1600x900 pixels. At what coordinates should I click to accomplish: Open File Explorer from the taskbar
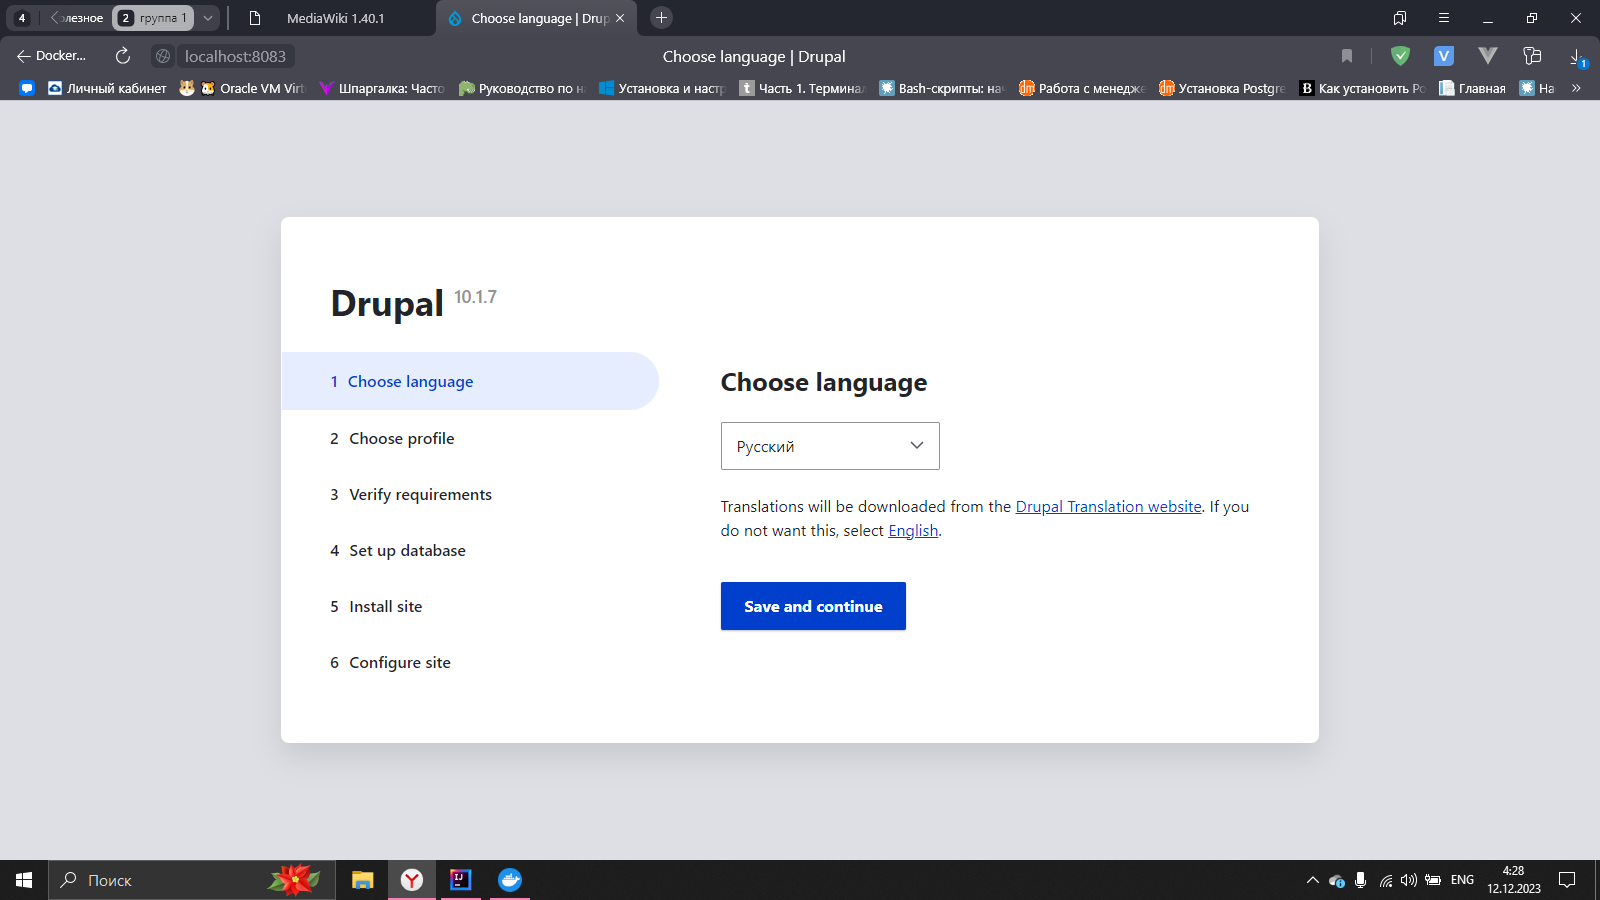pyautogui.click(x=362, y=880)
